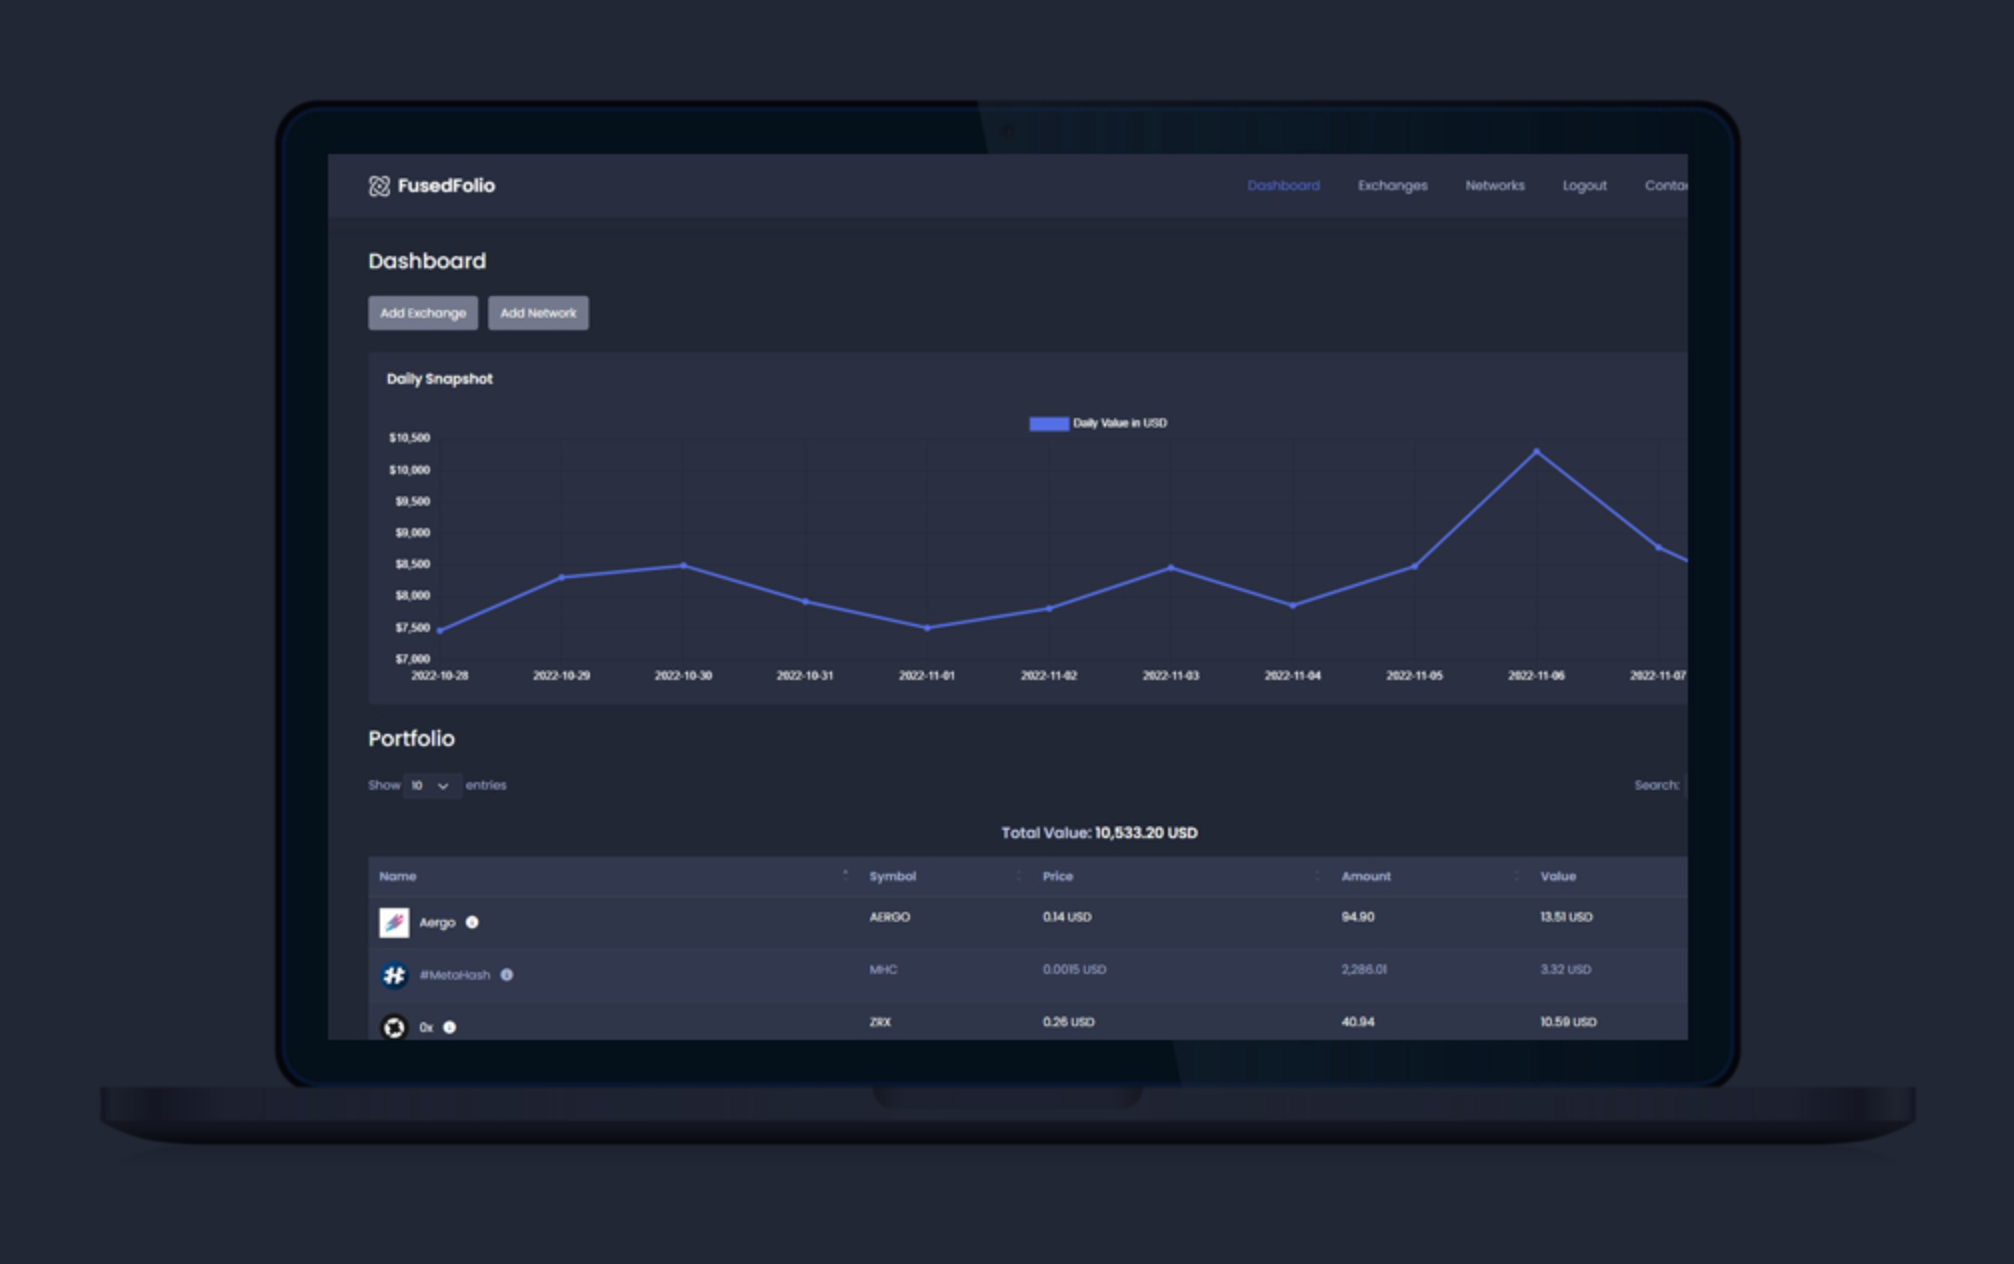Click the 0x coin logo
Viewport: 2014px width, 1264px height.
[x=394, y=1027]
